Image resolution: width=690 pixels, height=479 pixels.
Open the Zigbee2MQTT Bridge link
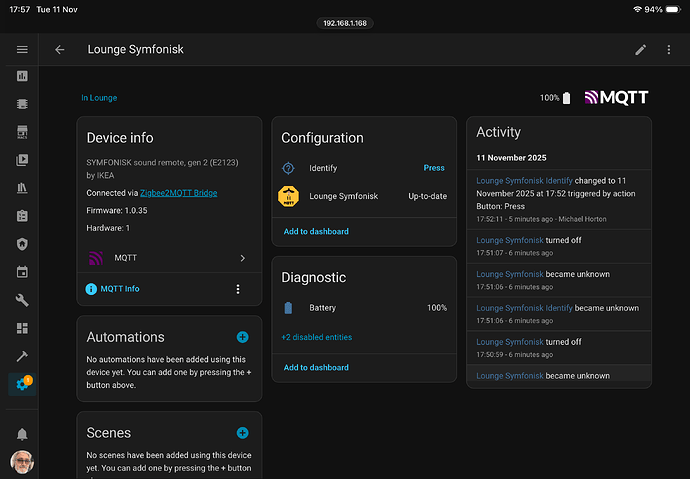click(179, 192)
